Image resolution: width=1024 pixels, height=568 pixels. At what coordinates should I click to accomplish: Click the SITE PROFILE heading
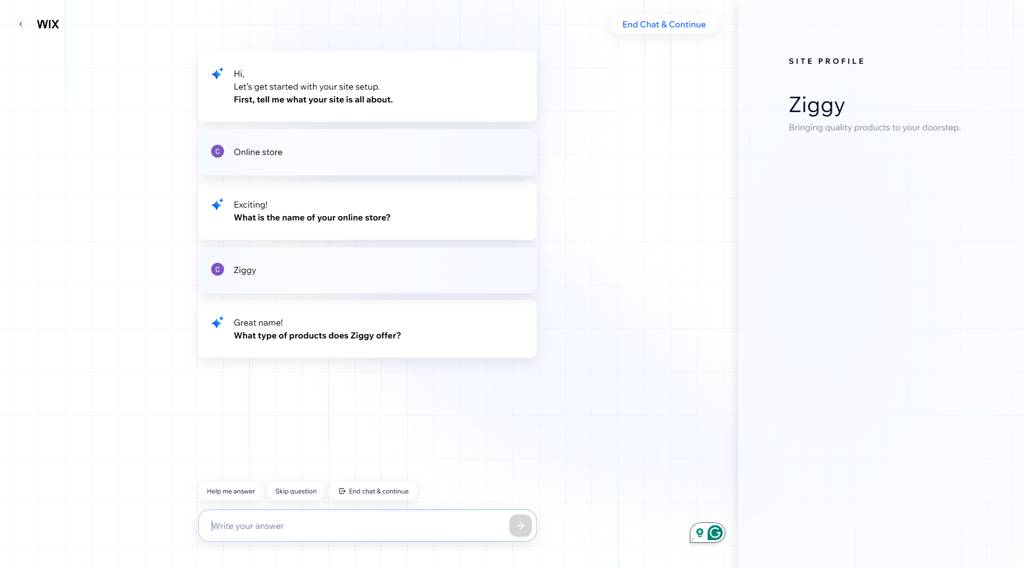pyautogui.click(x=826, y=61)
